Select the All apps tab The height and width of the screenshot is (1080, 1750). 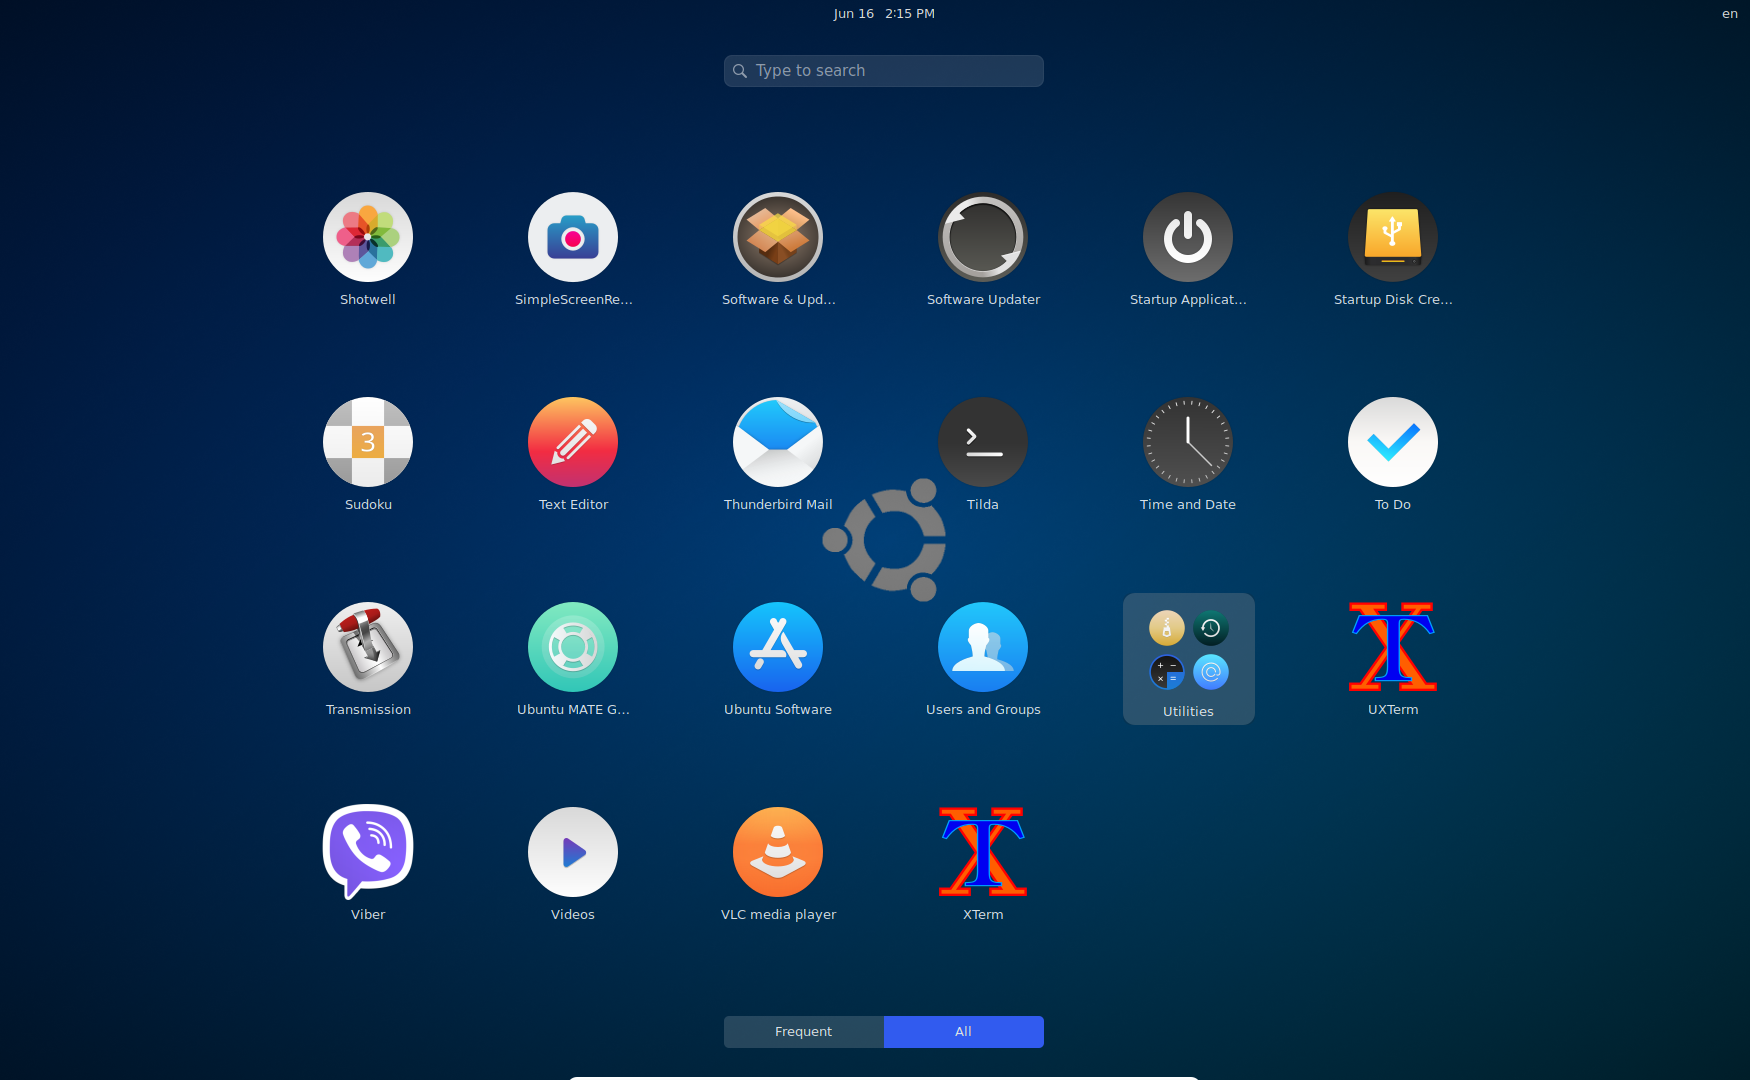coord(963,1032)
